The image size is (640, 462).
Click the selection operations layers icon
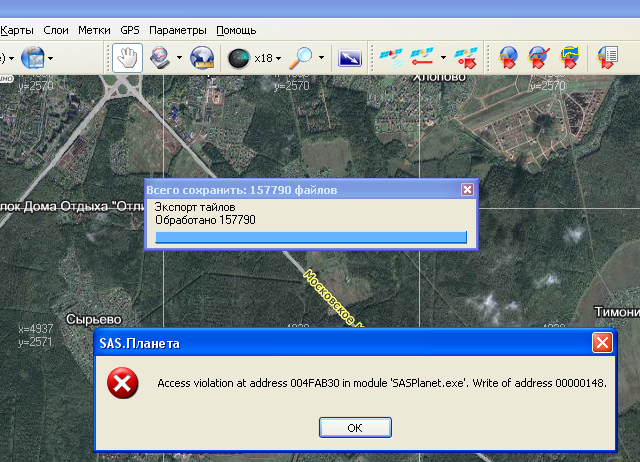coord(160,58)
